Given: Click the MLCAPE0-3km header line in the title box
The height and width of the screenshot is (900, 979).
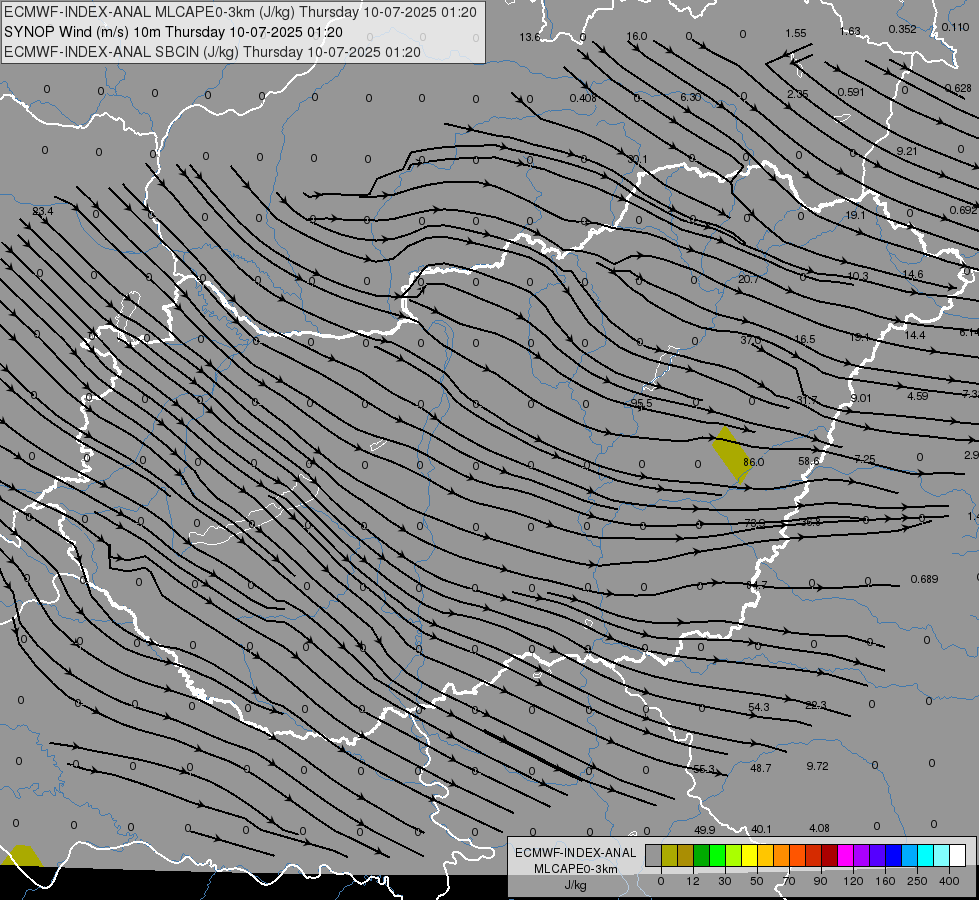Looking at the screenshot, I should (240, 12).
